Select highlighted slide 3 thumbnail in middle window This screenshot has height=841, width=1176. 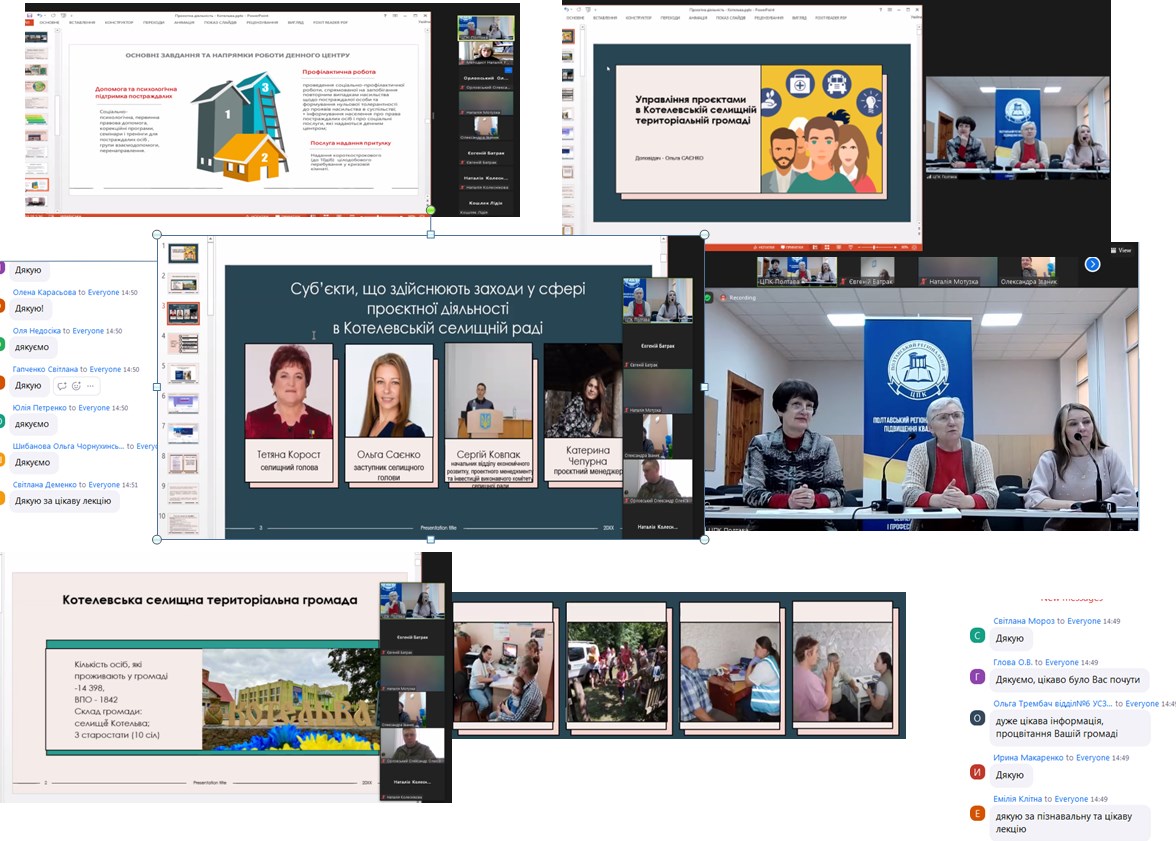coord(183,313)
